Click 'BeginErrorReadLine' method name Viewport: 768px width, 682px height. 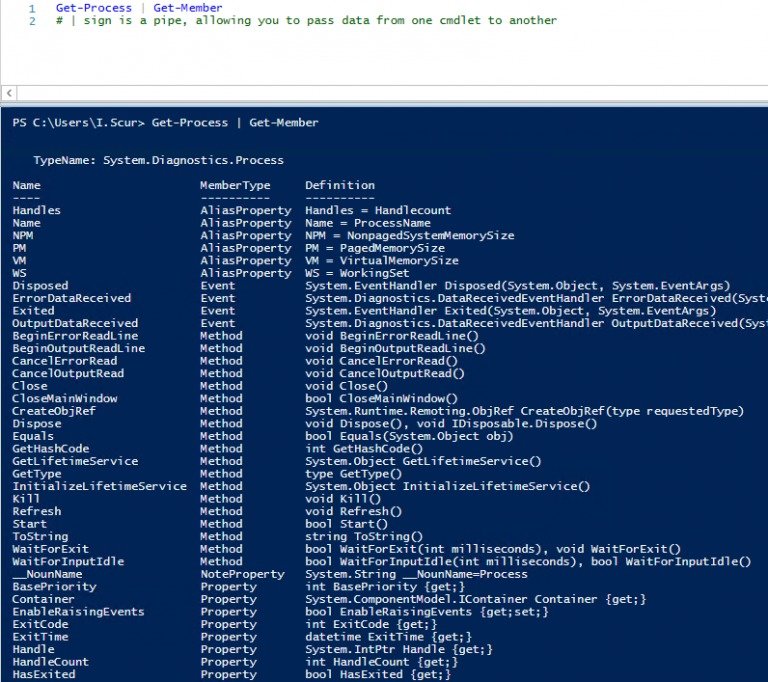point(75,336)
